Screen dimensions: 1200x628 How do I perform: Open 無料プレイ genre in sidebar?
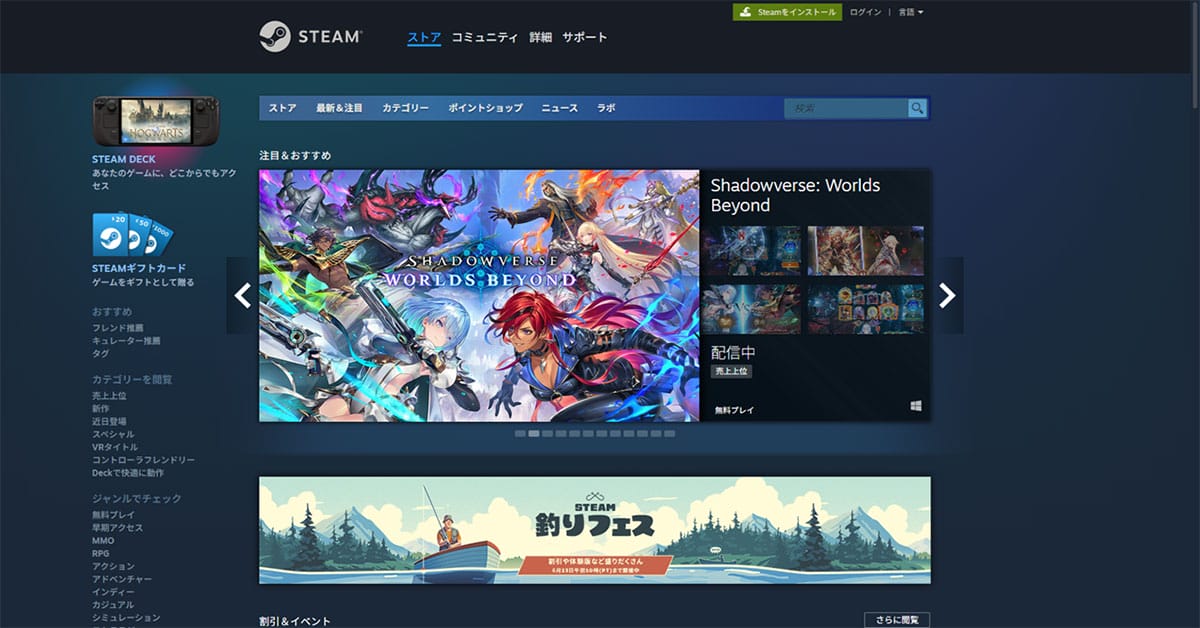point(113,515)
